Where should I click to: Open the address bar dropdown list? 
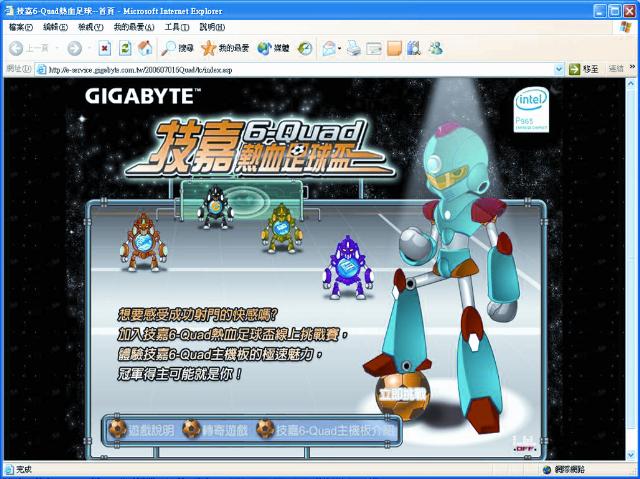559,70
